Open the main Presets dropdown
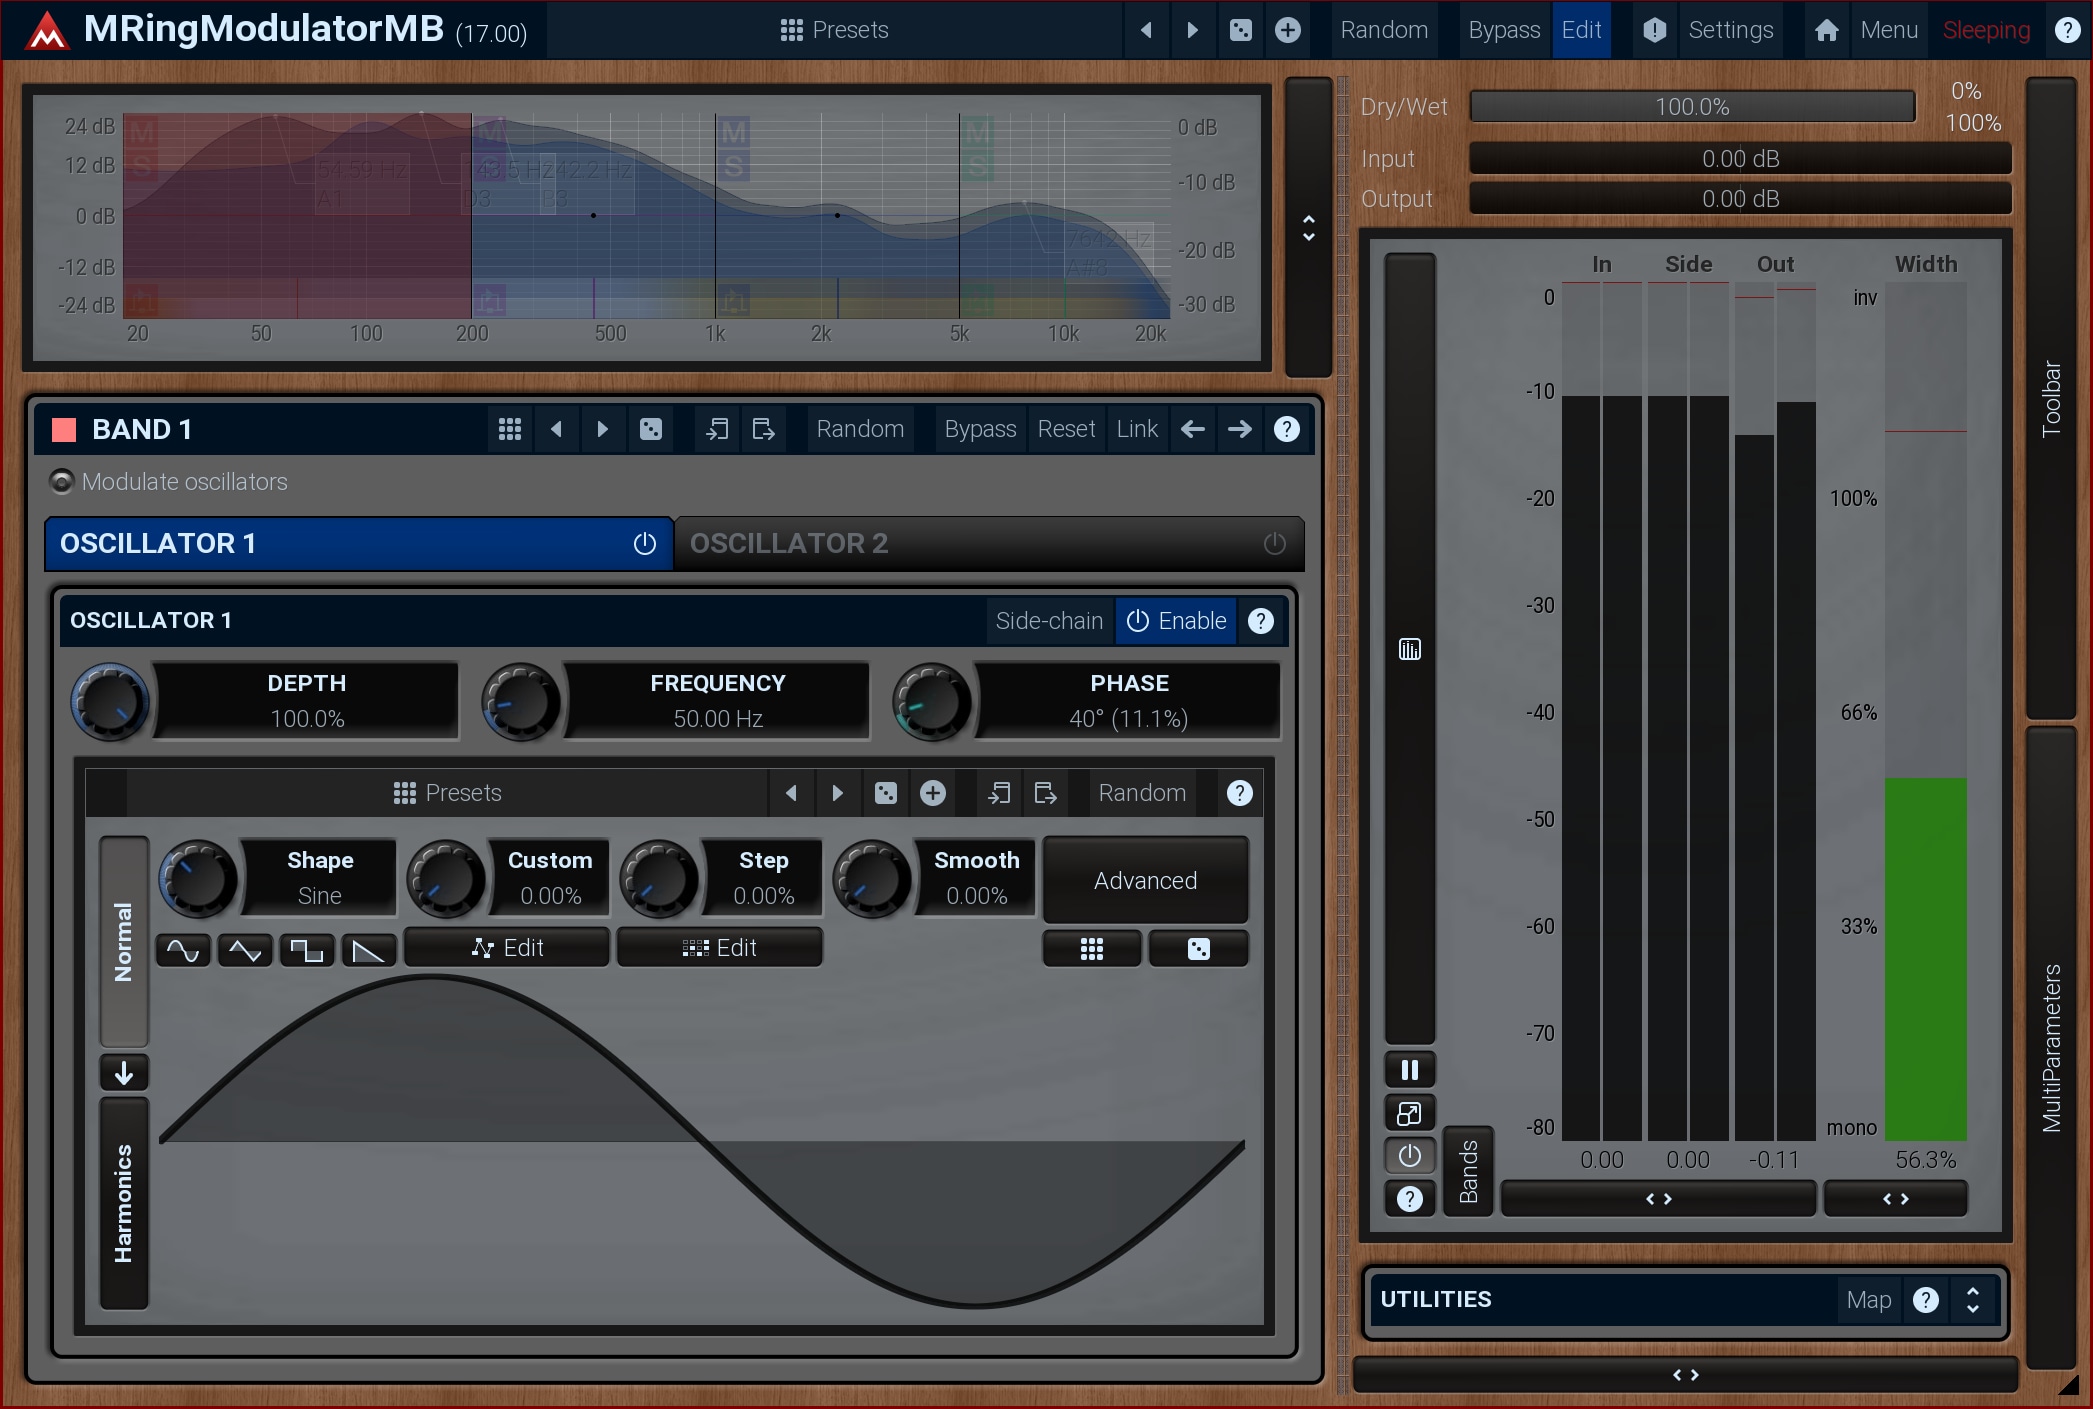The width and height of the screenshot is (2093, 1409). click(834, 30)
